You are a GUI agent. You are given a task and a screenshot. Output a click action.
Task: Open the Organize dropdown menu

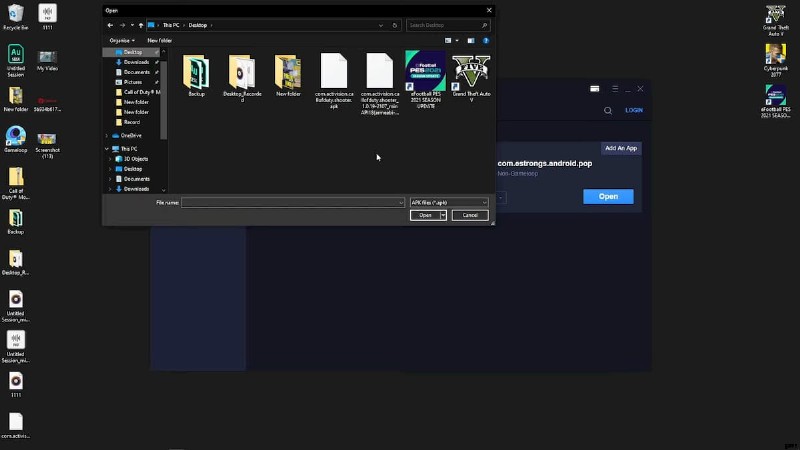click(121, 40)
